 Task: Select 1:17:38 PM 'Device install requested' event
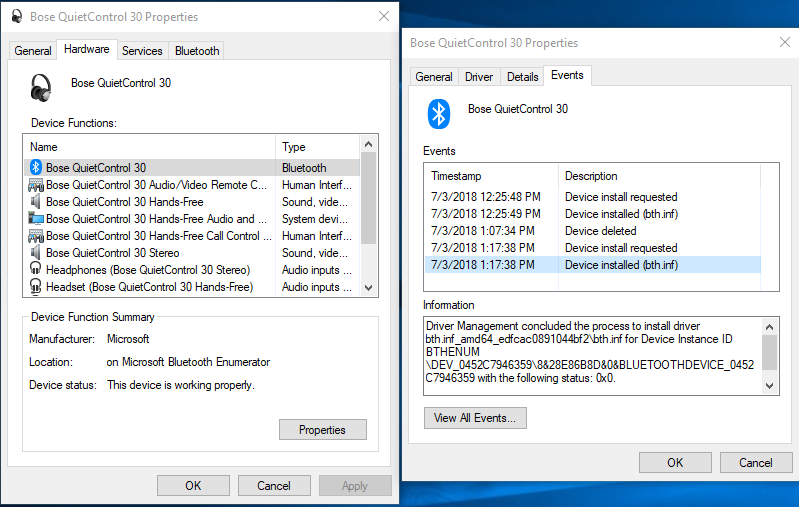coord(593,248)
